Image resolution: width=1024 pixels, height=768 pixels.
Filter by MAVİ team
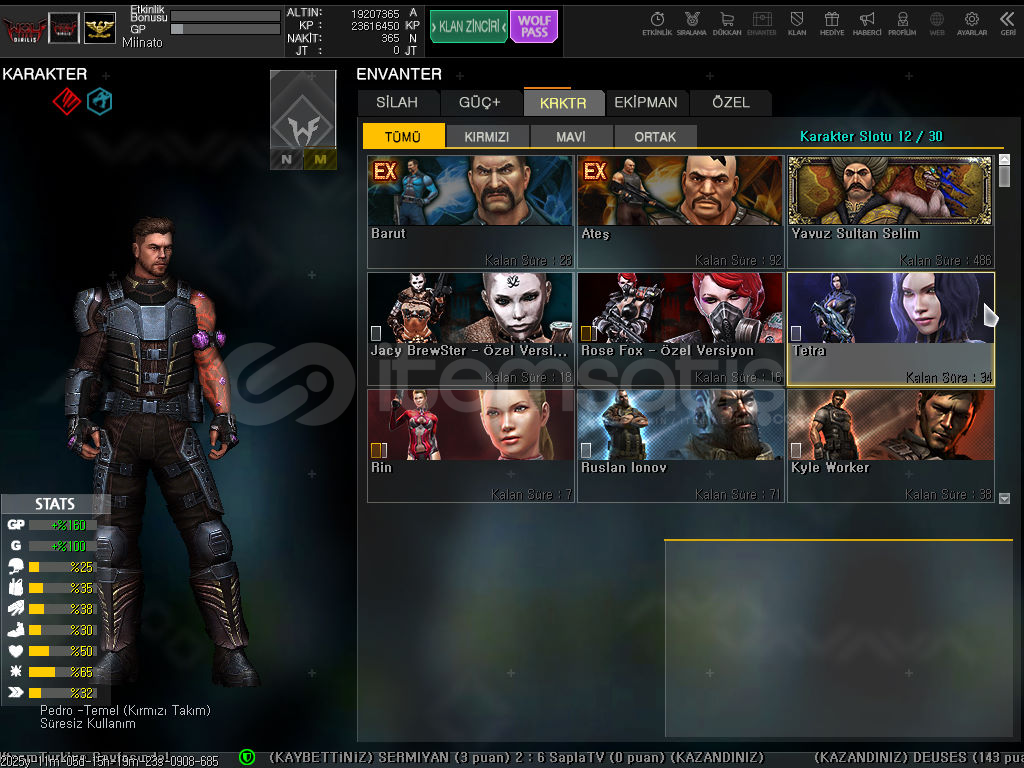571,136
